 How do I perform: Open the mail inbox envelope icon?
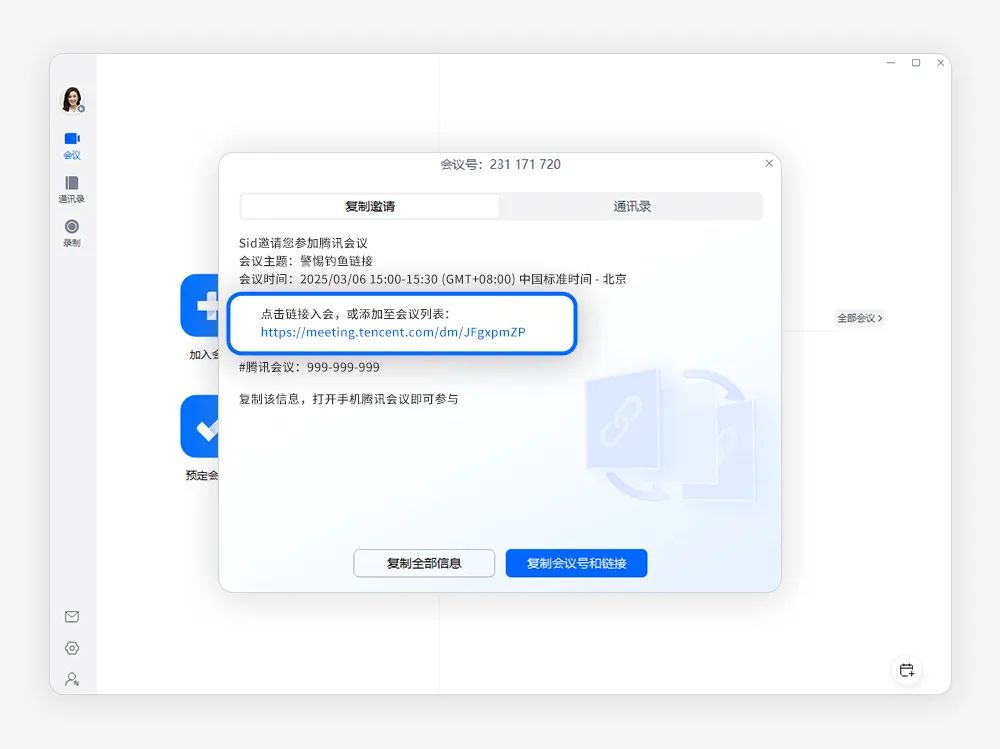(72, 616)
